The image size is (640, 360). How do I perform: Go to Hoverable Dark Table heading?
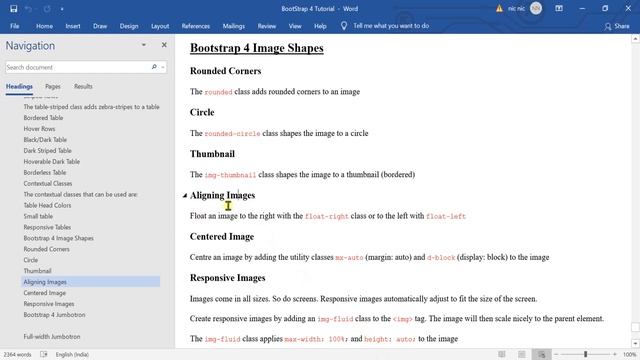pyautogui.click(x=51, y=162)
